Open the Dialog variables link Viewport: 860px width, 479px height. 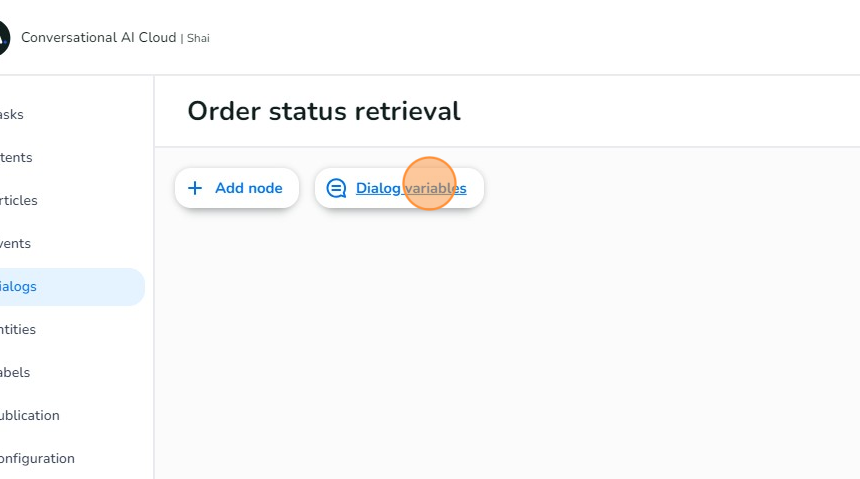point(410,188)
